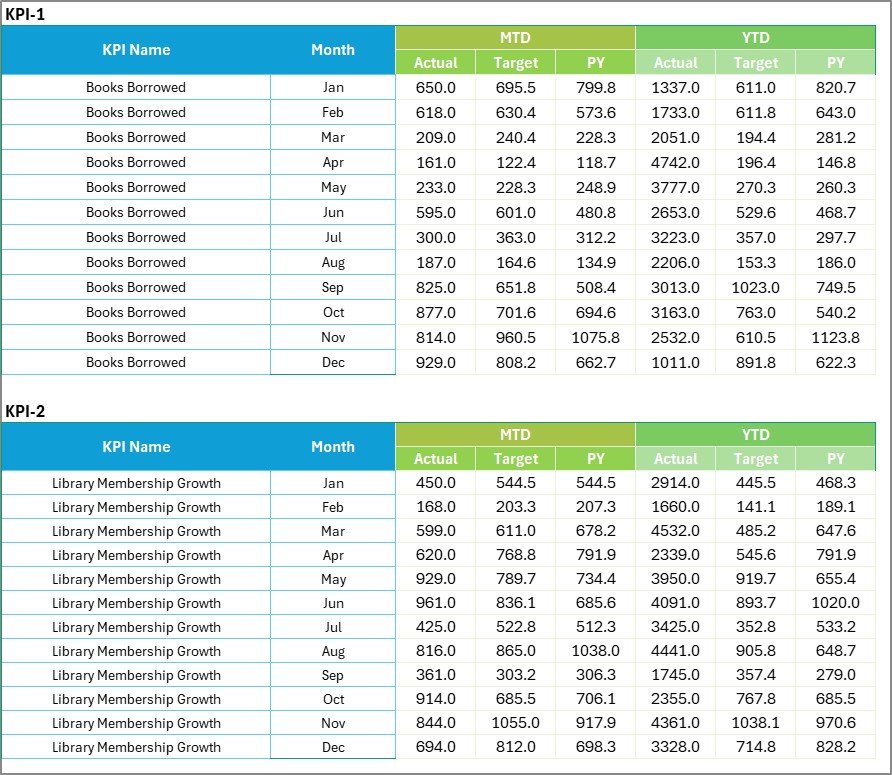Click the 1075.8 MTD PY for Books Borrowed November

click(596, 337)
